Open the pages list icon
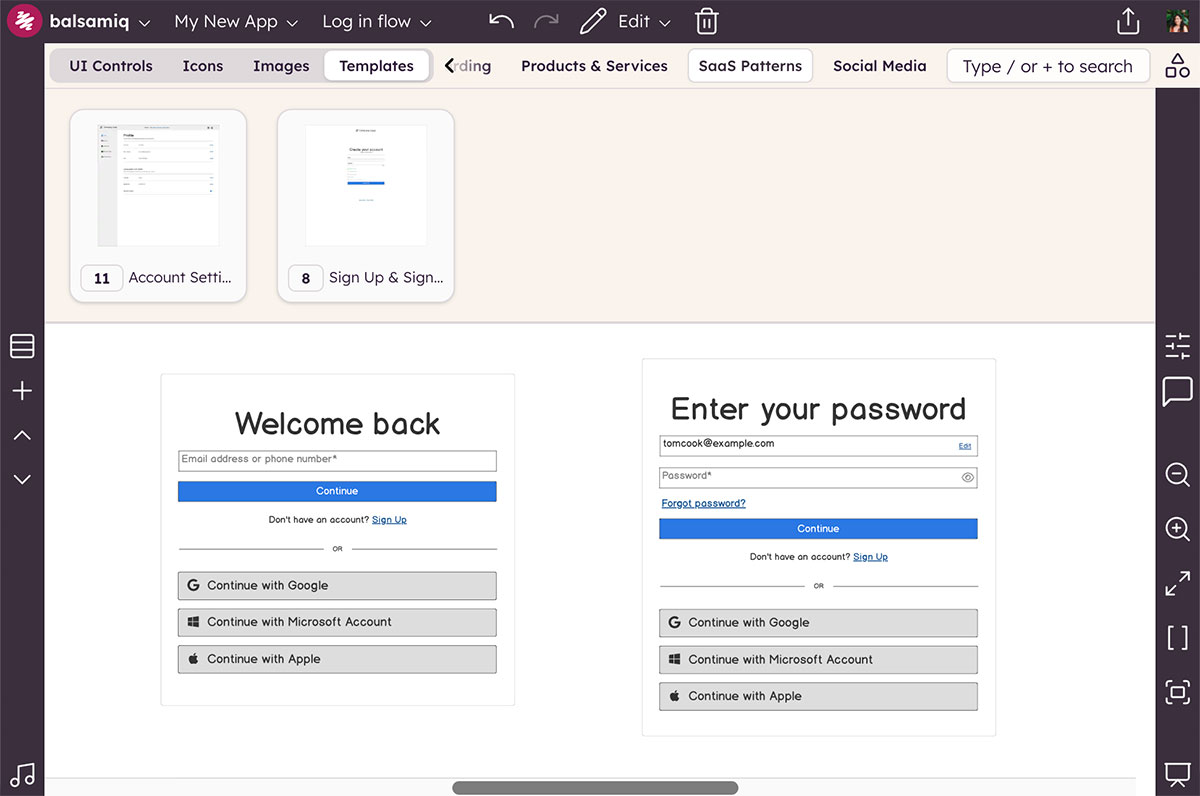1200x796 pixels. point(22,345)
